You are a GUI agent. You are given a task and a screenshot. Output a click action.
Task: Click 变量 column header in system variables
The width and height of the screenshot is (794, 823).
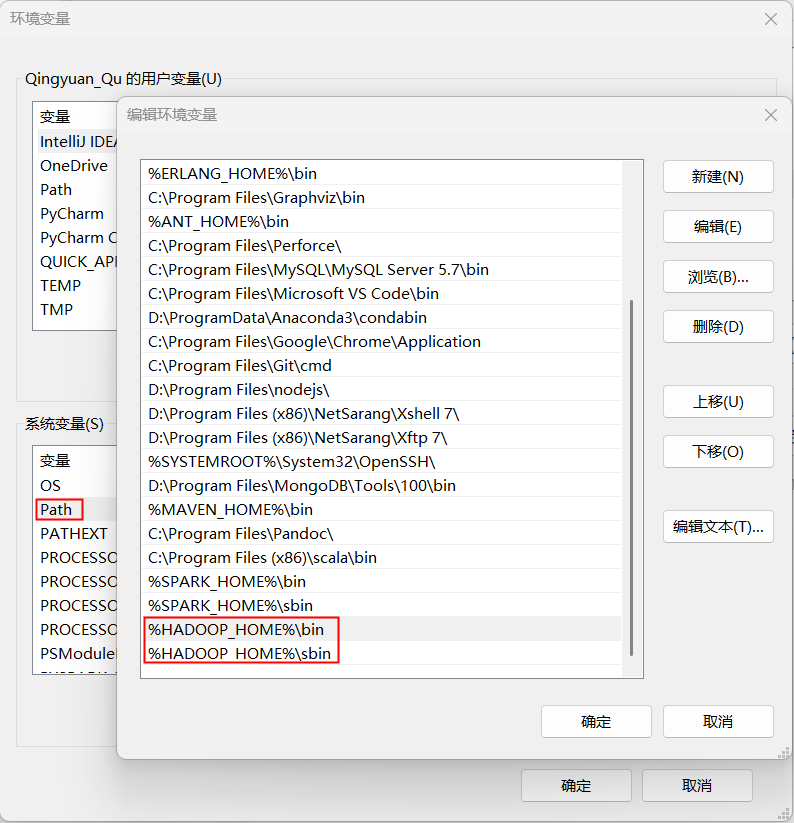pos(55,461)
